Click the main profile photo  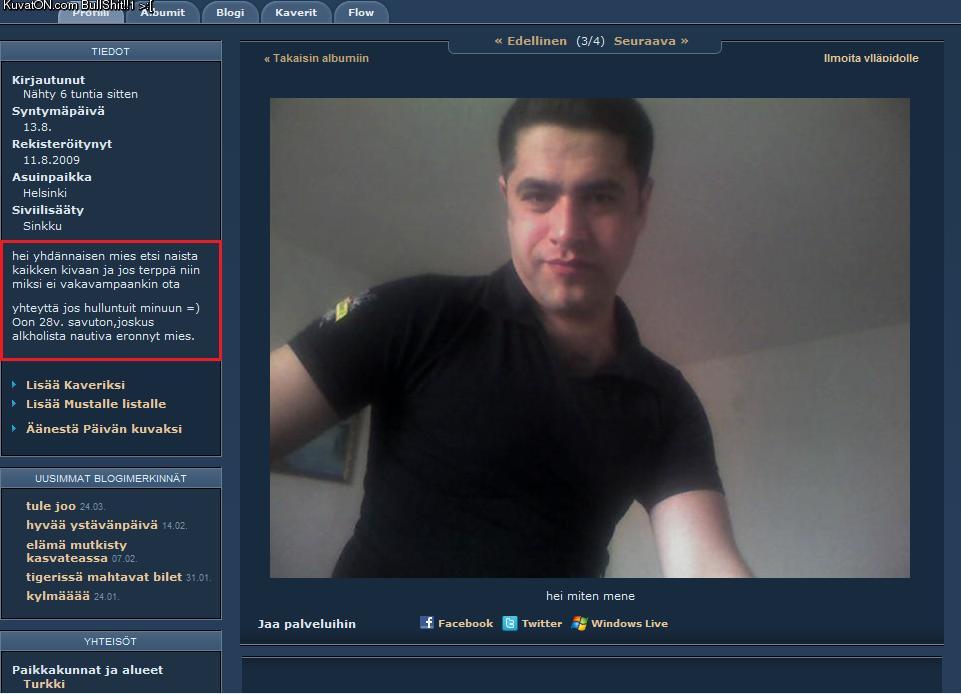(590, 338)
